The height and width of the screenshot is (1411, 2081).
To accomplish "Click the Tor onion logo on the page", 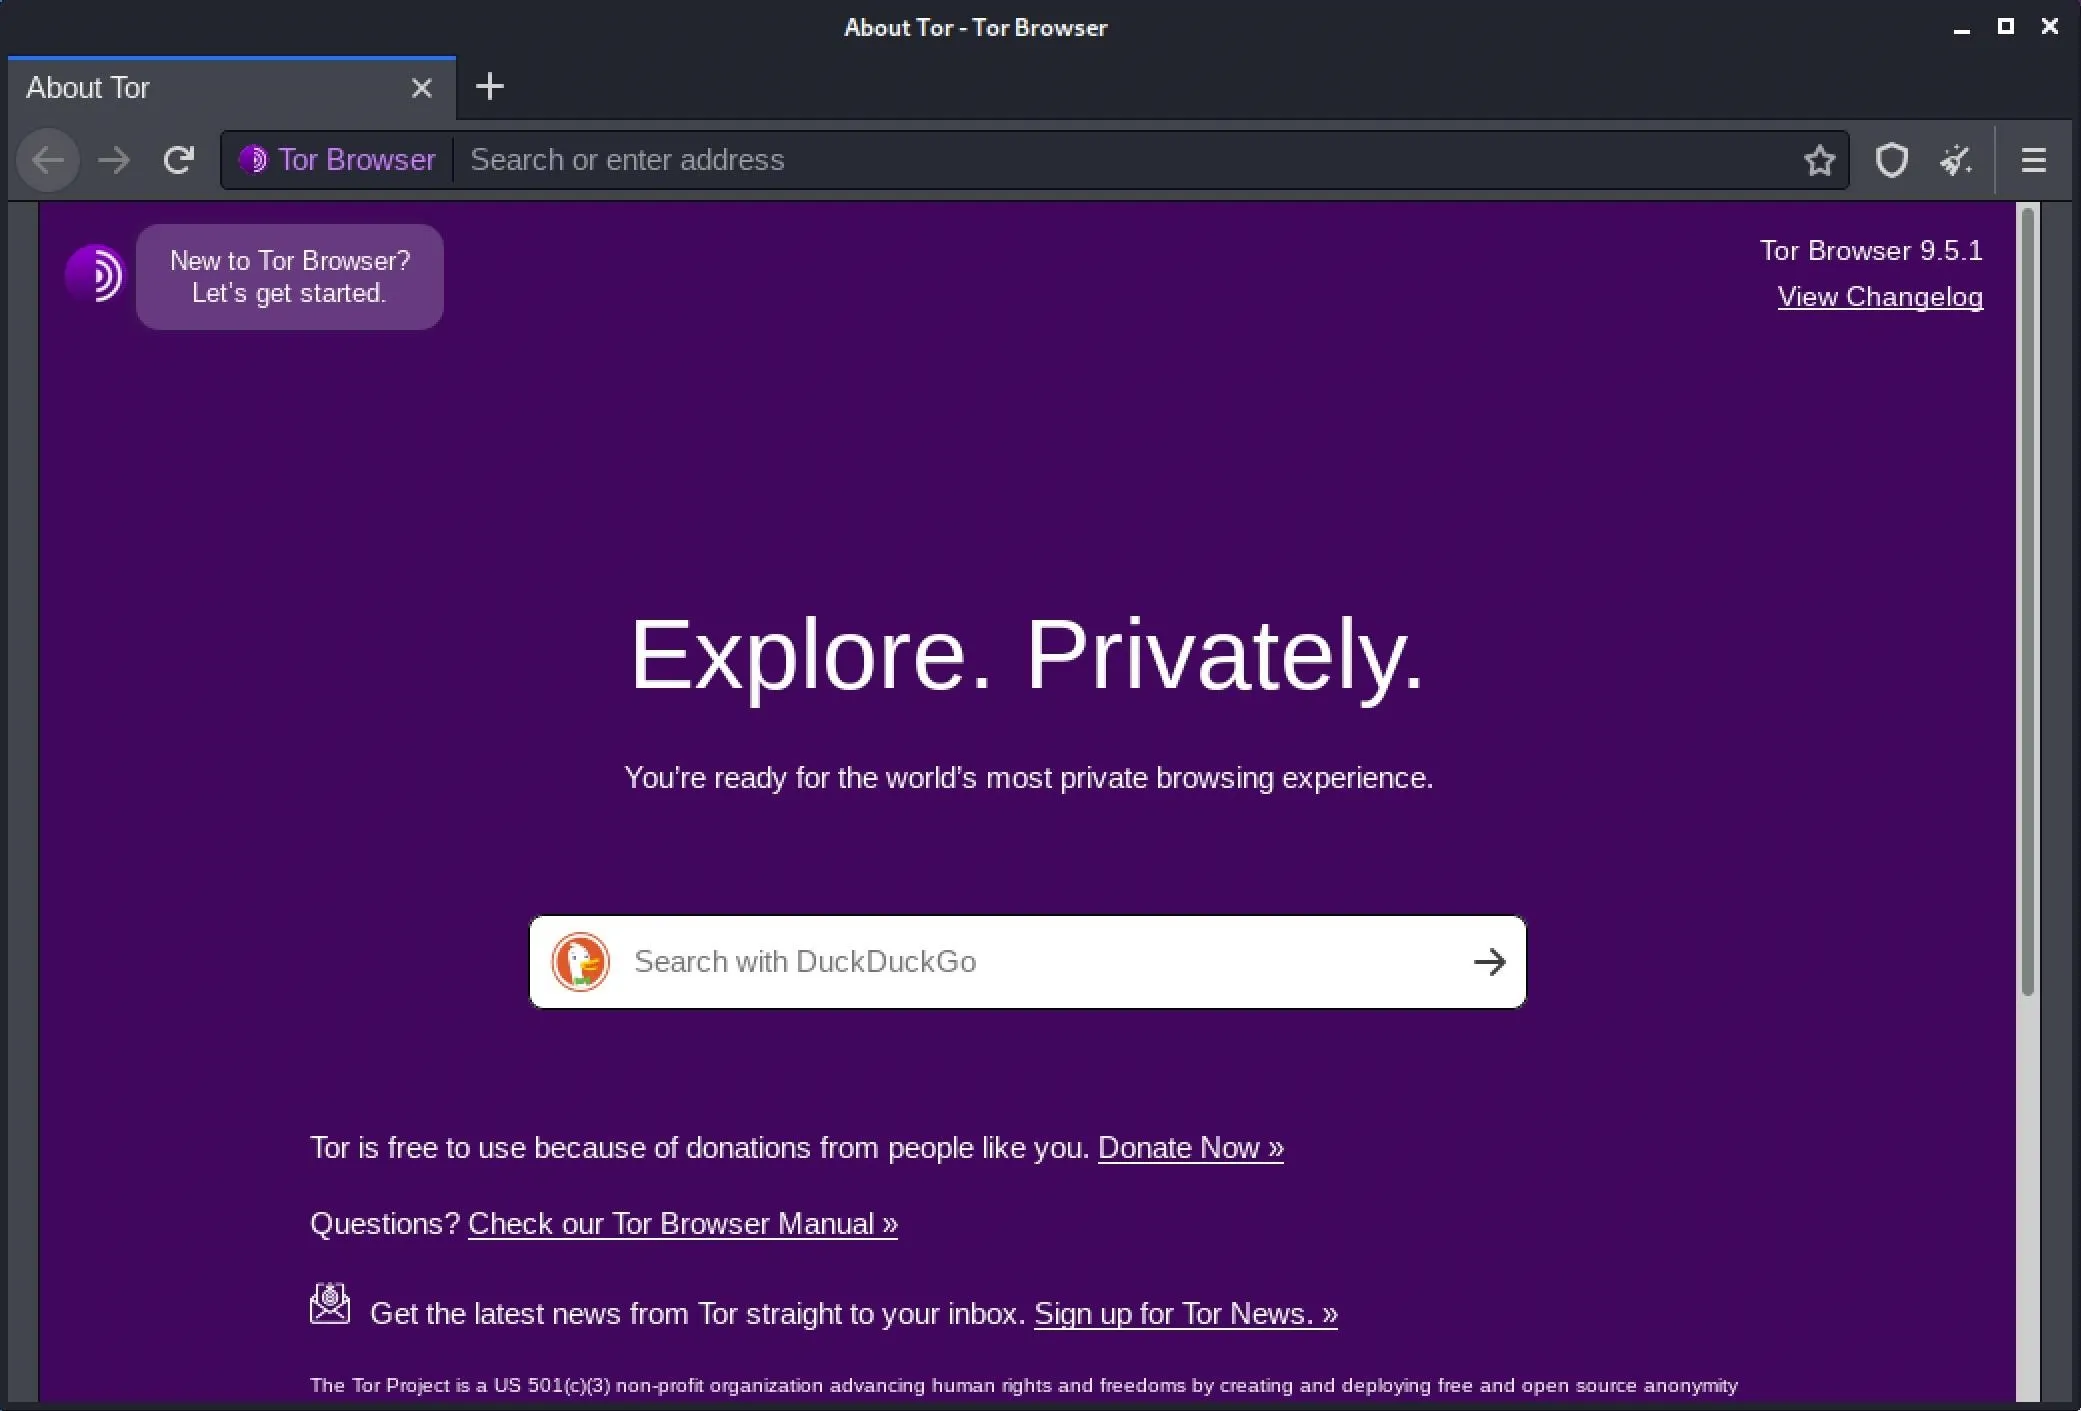I will coord(95,274).
